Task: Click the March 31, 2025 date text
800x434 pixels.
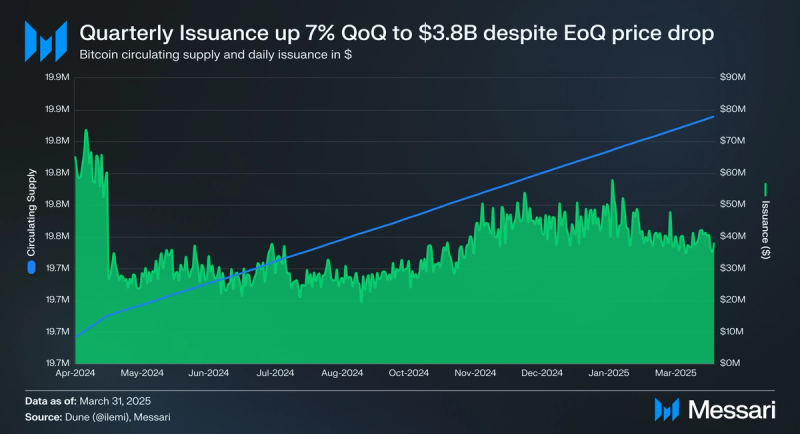Action: (115, 401)
